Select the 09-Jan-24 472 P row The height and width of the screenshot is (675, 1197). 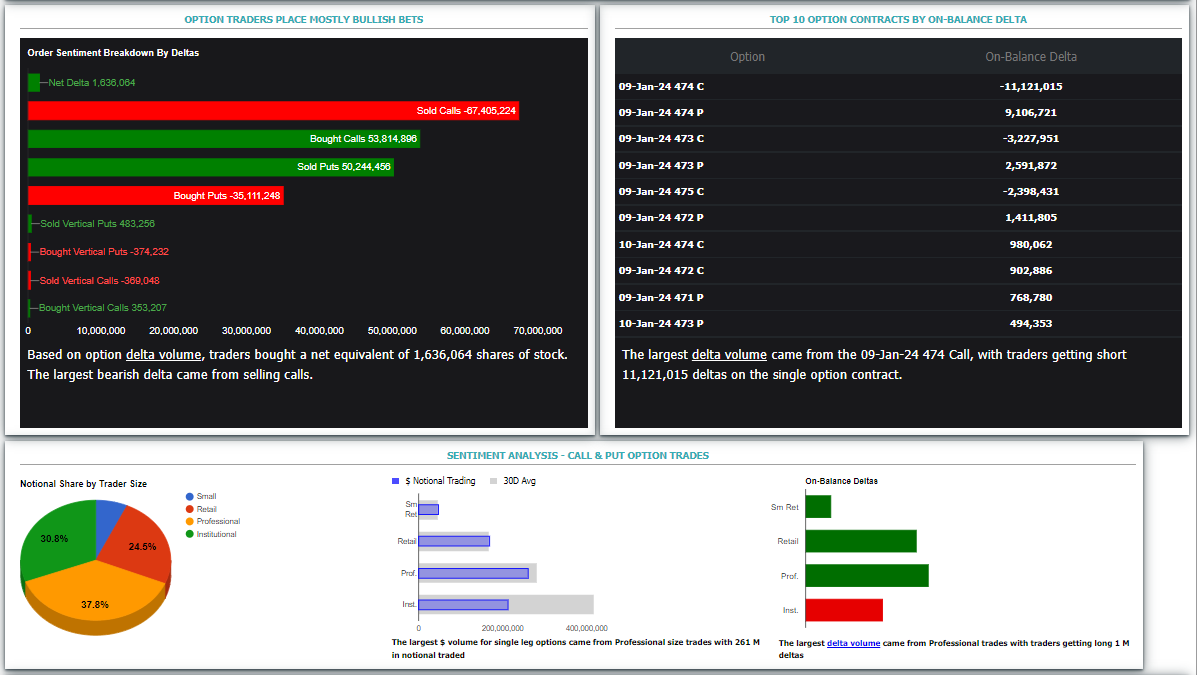coord(898,218)
